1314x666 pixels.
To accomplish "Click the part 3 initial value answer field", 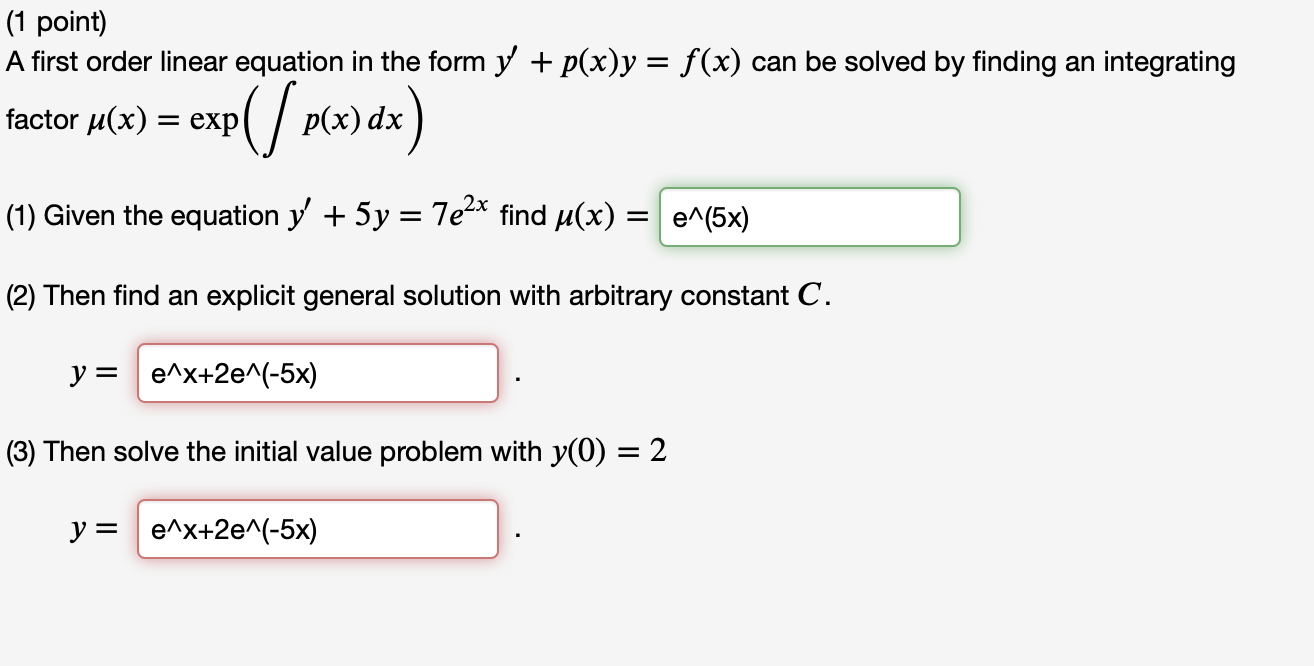I will (318, 529).
